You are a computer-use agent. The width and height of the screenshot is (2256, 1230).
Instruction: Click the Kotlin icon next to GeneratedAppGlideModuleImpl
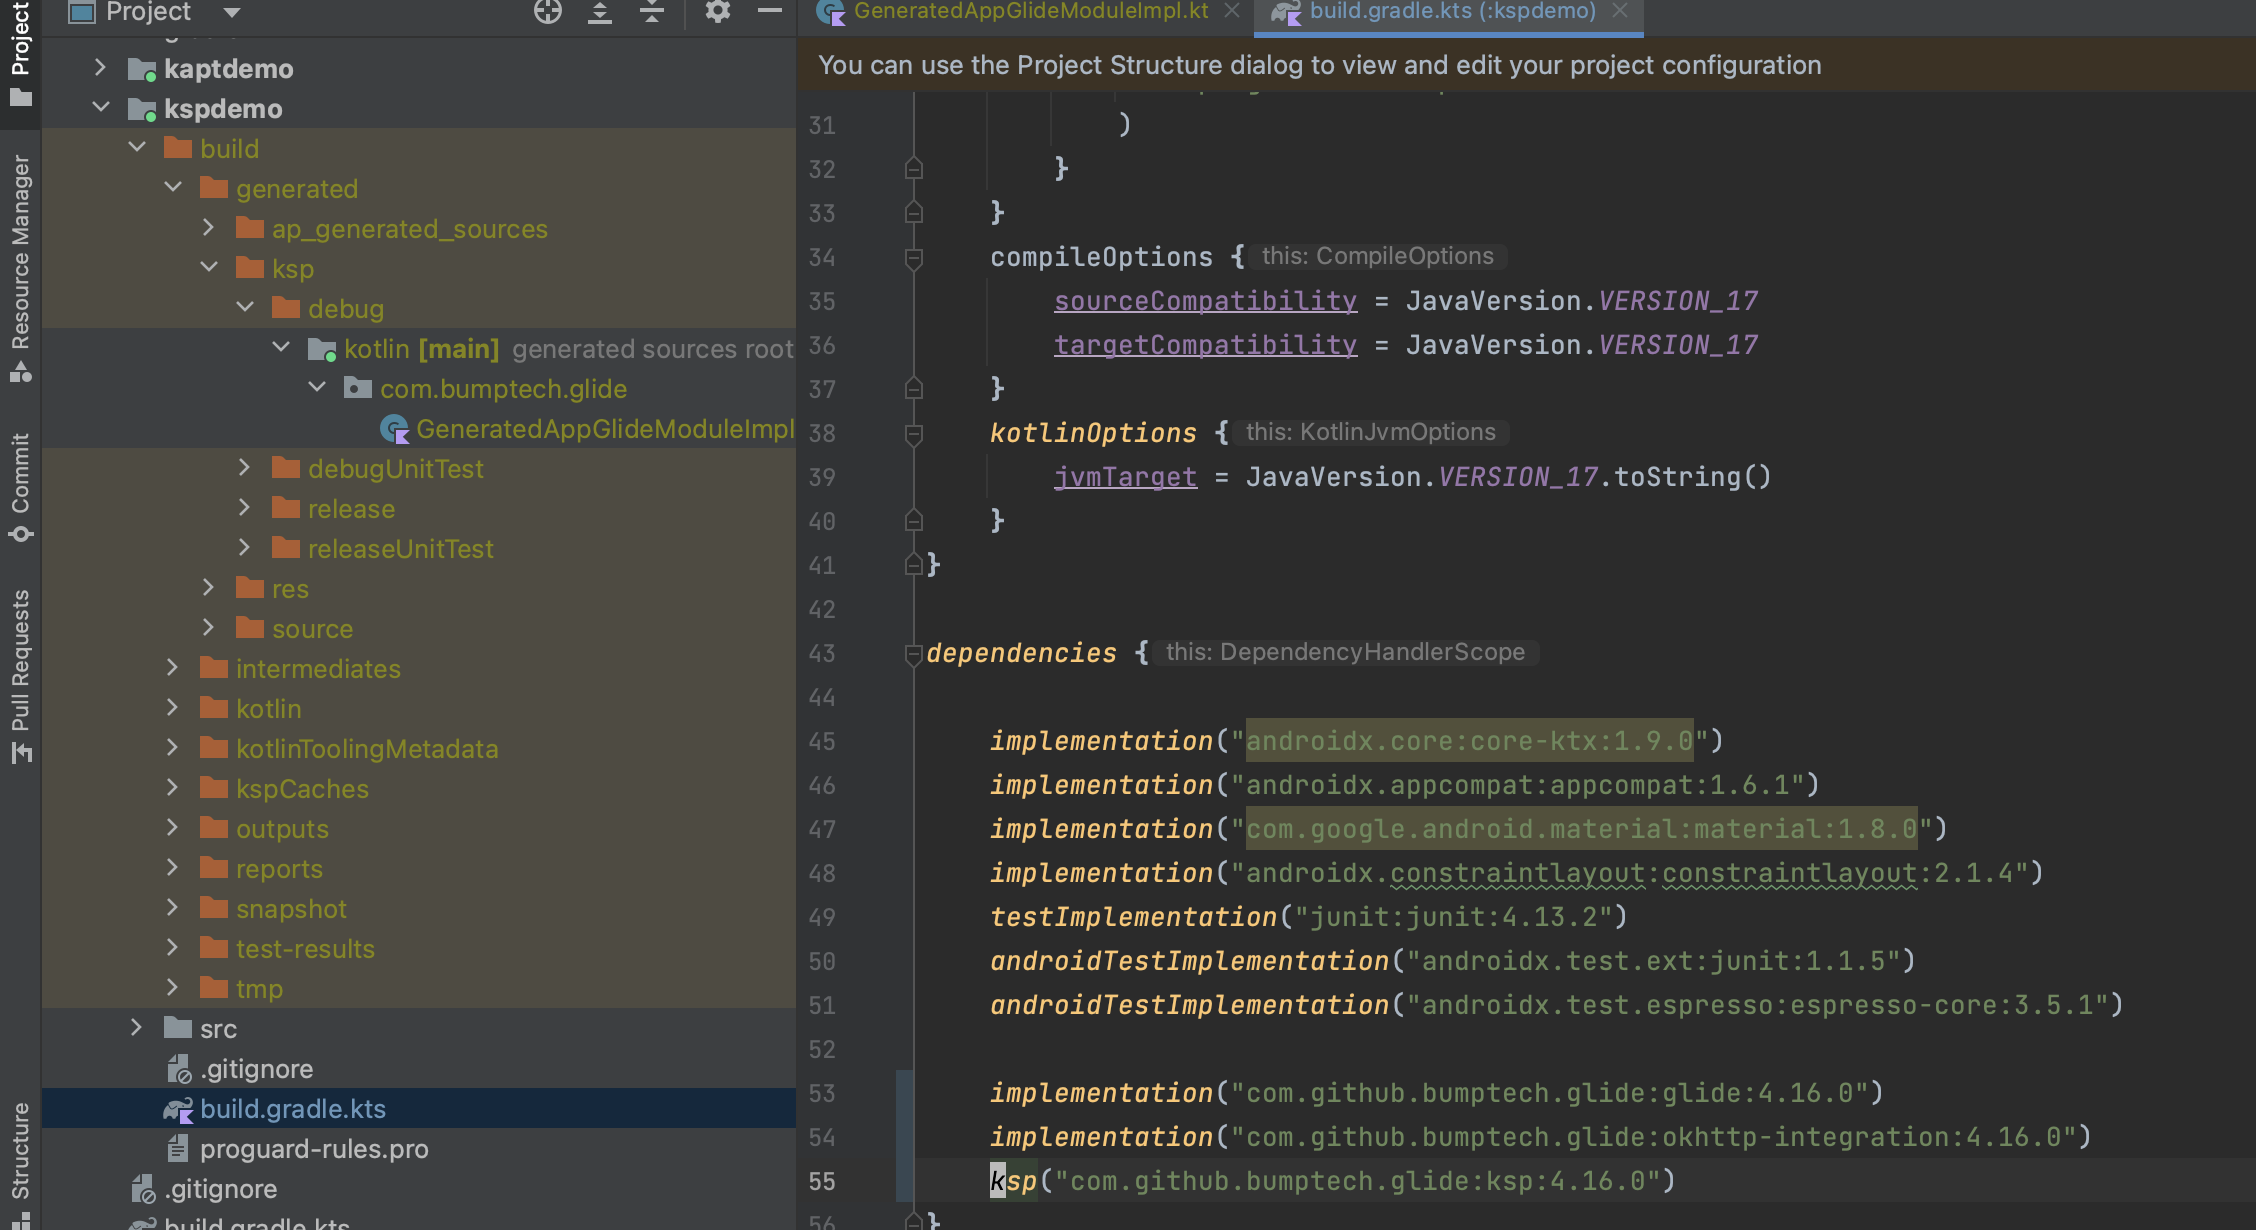pyautogui.click(x=394, y=428)
